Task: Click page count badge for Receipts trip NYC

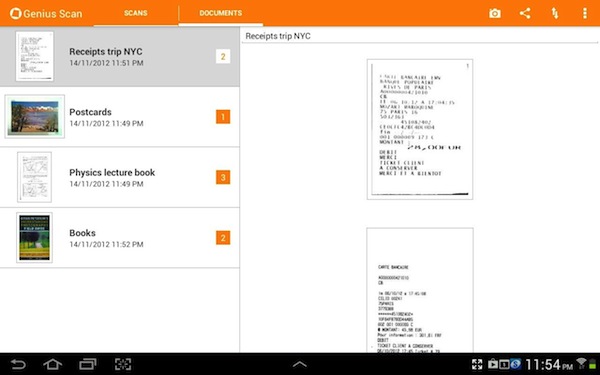Action: (x=223, y=57)
